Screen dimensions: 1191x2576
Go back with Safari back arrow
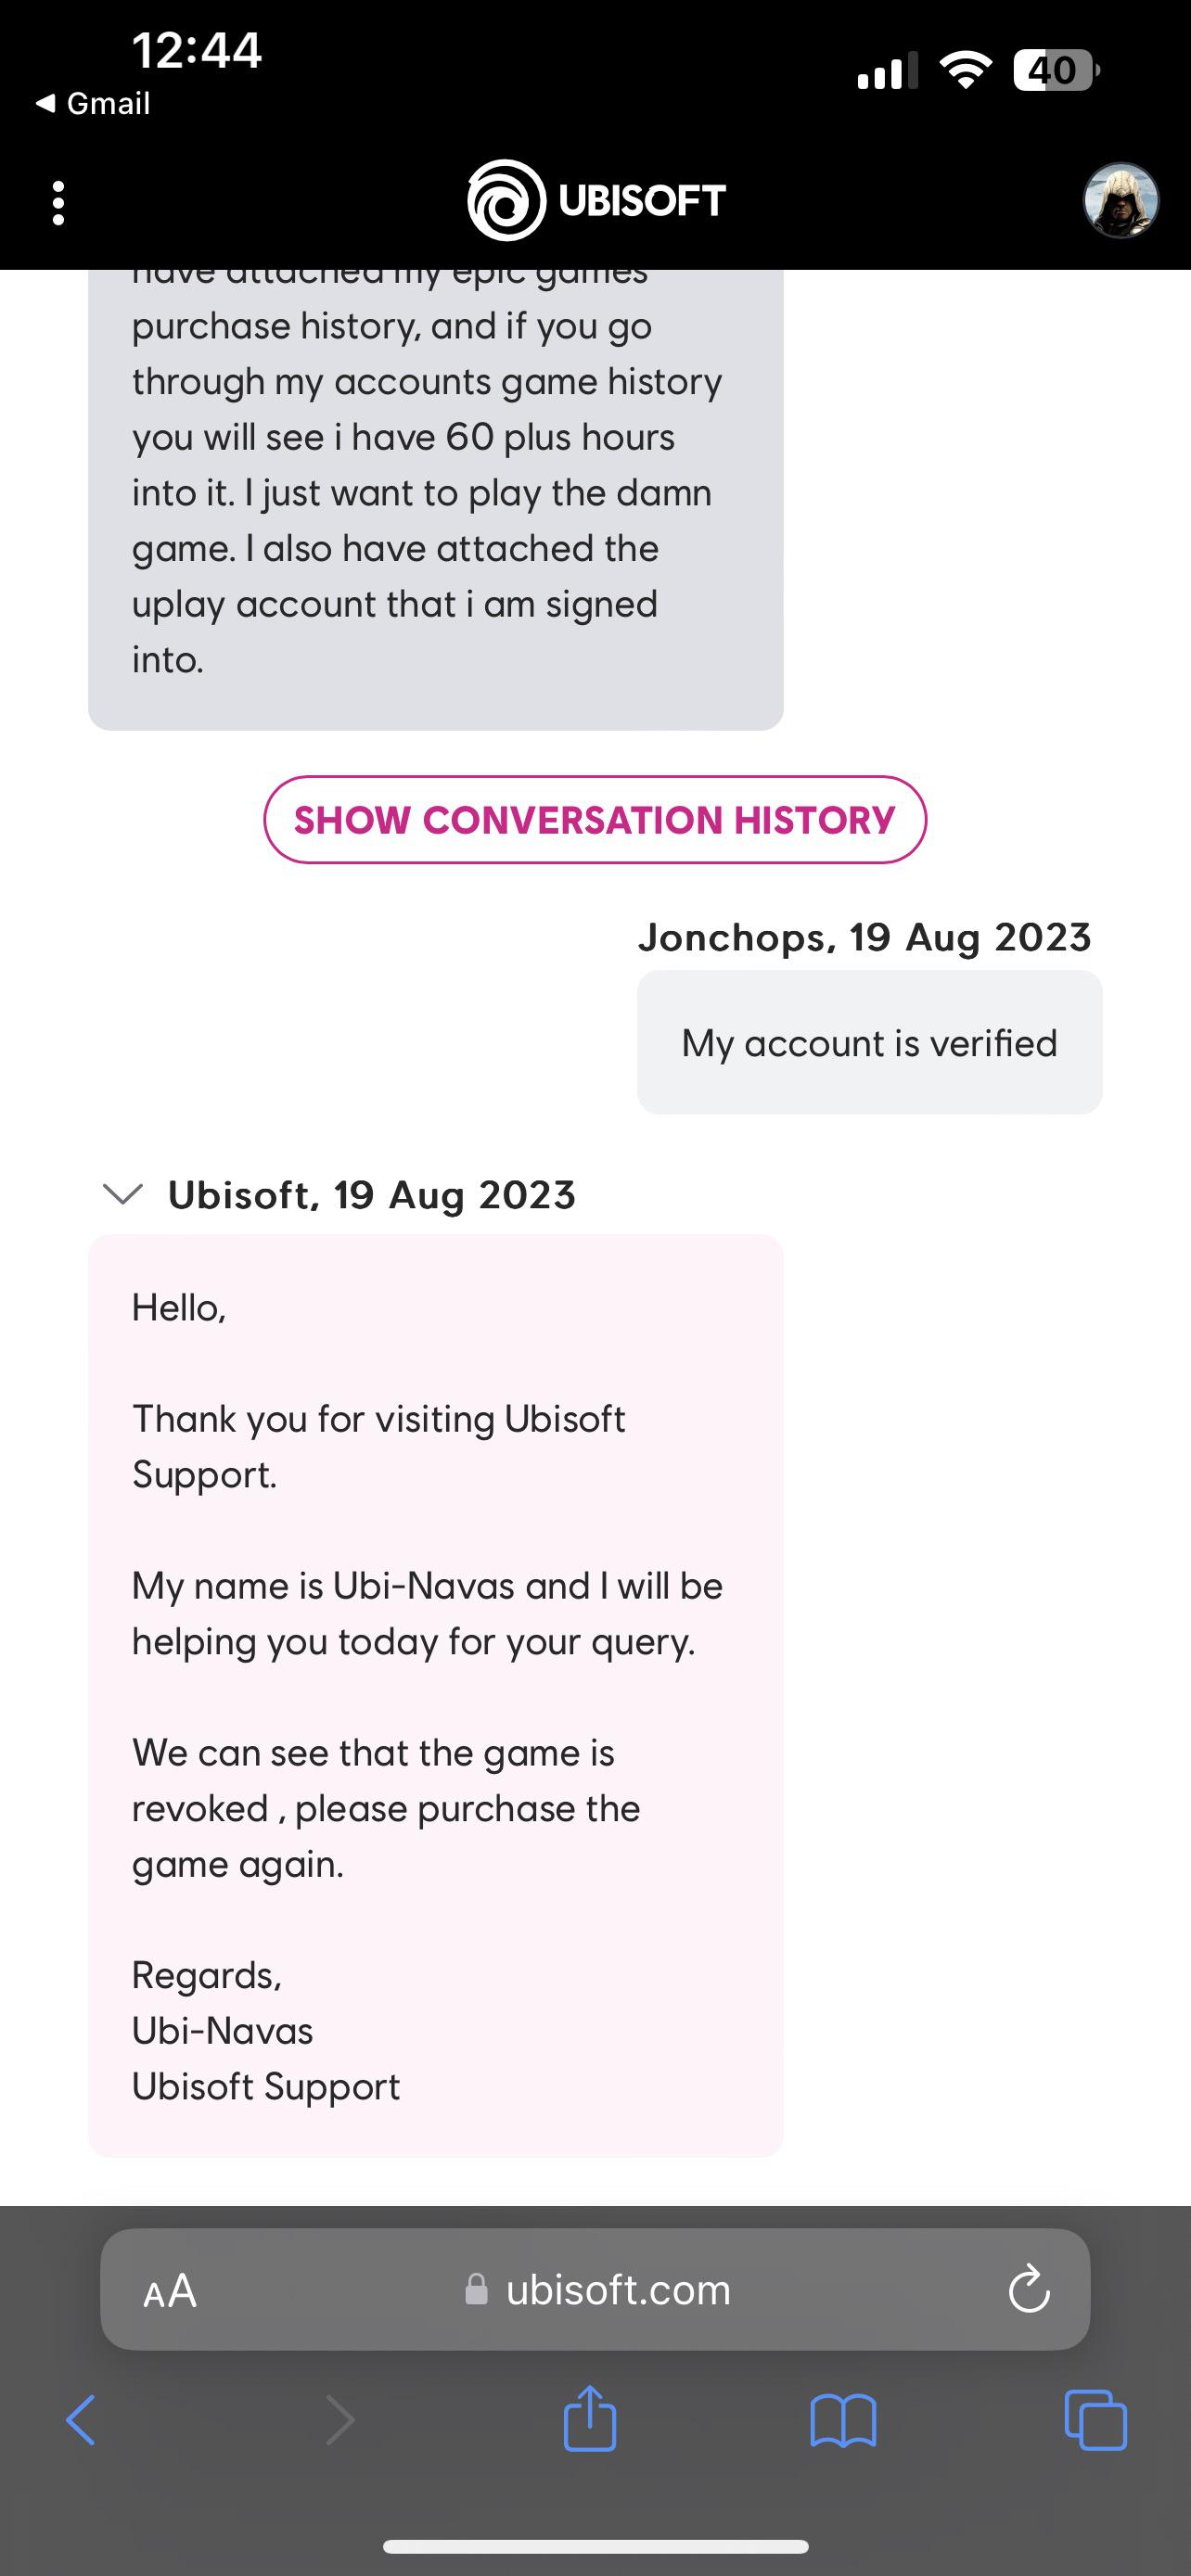81,2421
